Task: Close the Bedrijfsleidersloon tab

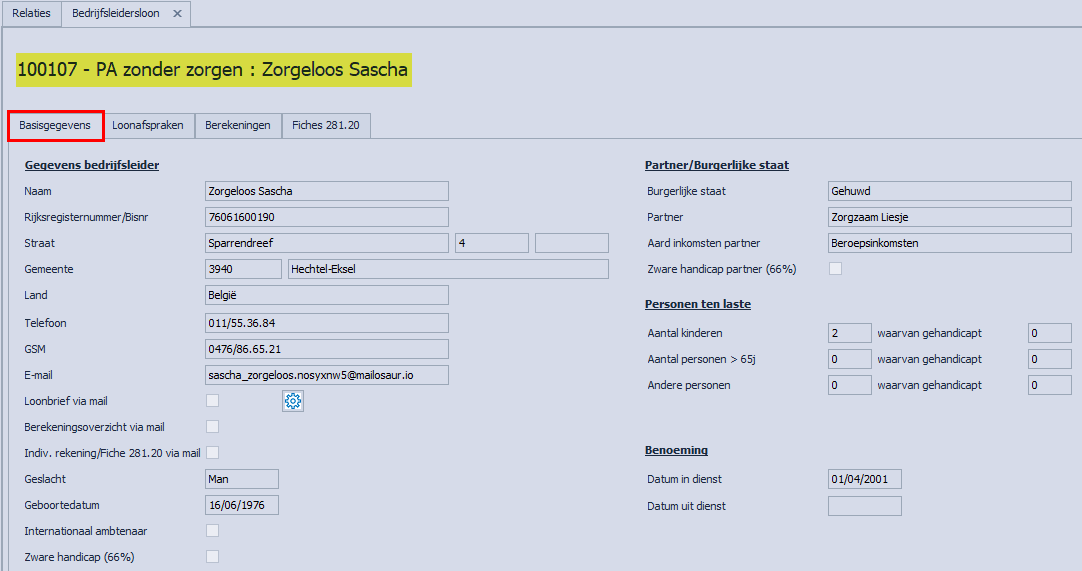Action: (x=177, y=14)
